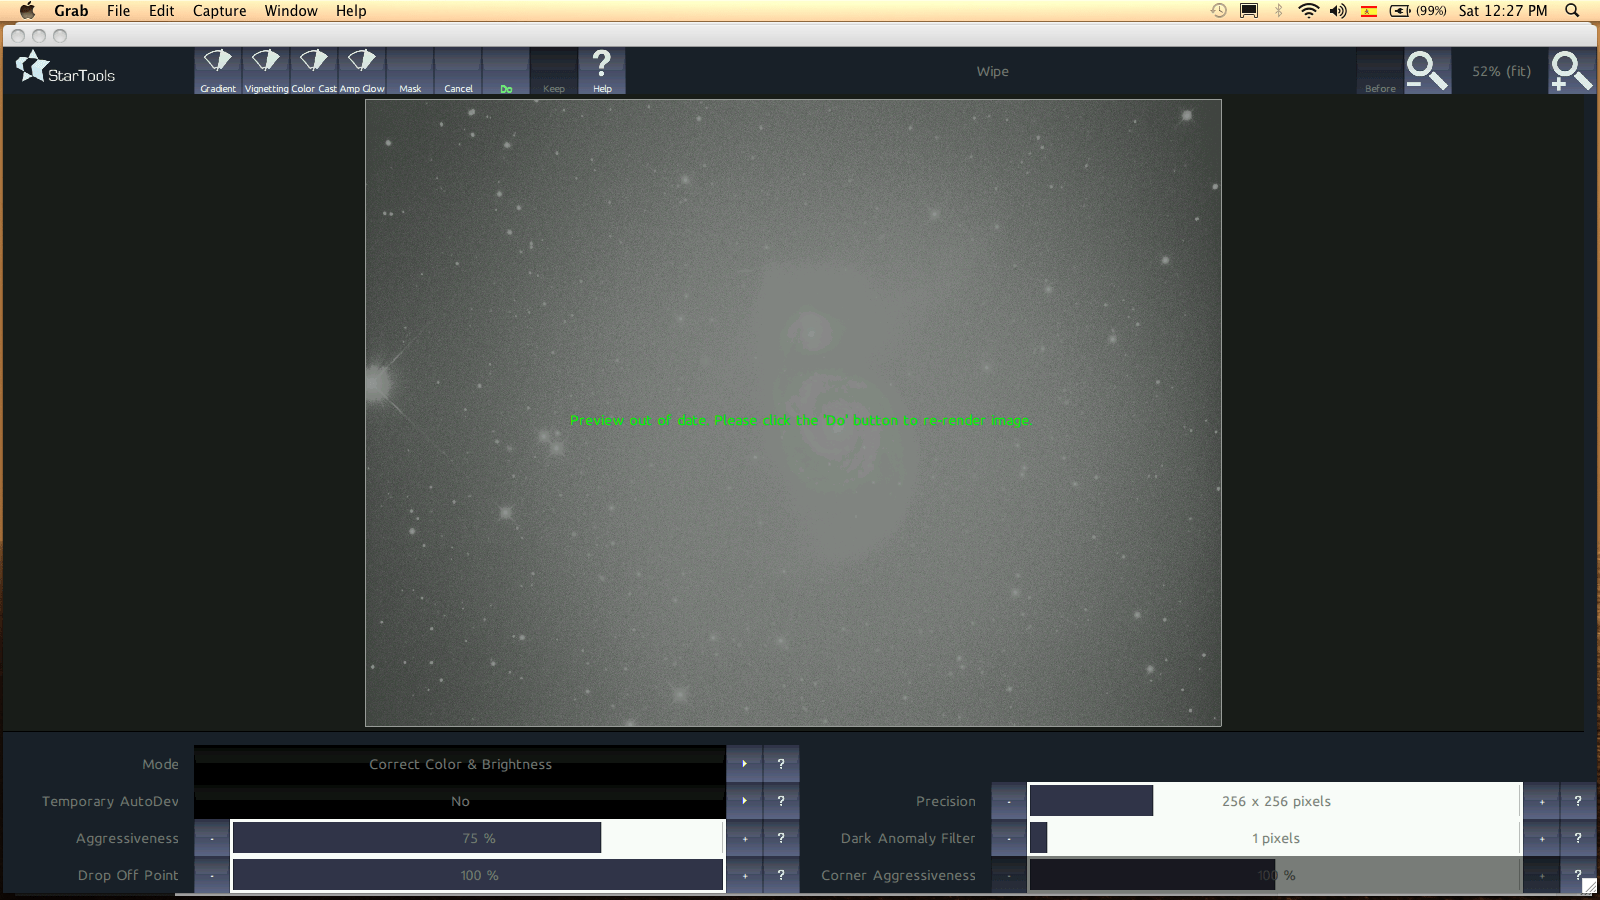The width and height of the screenshot is (1600, 900).
Task: Open the Window menu in menu bar
Action: click(290, 11)
